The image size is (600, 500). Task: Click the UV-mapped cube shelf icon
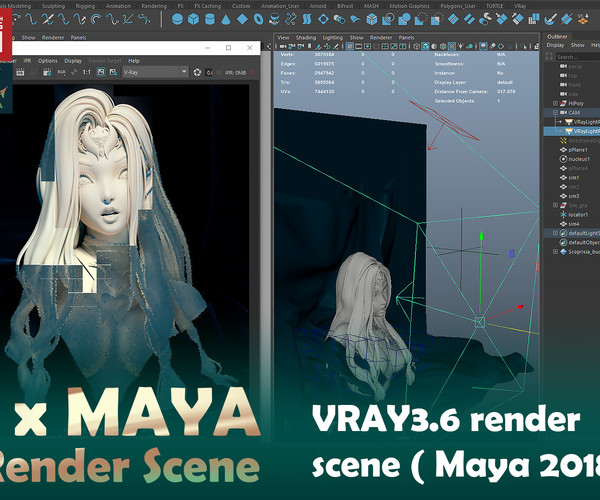(x=372, y=19)
